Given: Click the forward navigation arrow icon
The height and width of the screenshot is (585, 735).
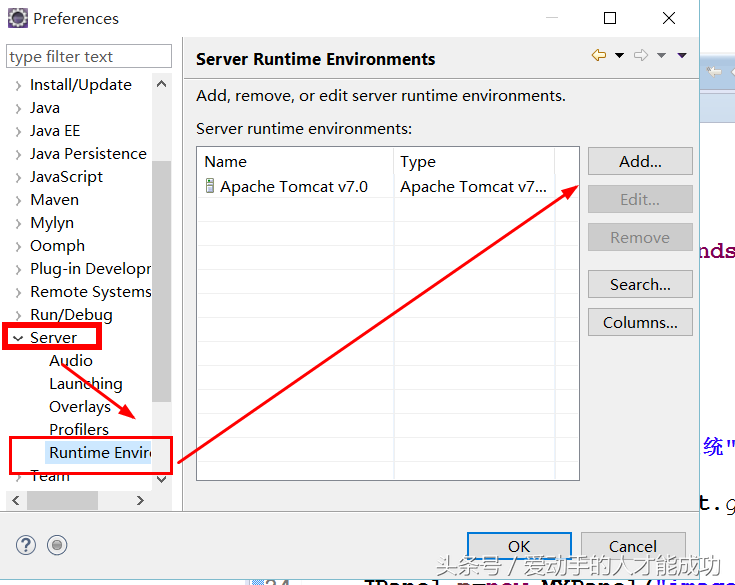Looking at the screenshot, I should pos(641,55).
